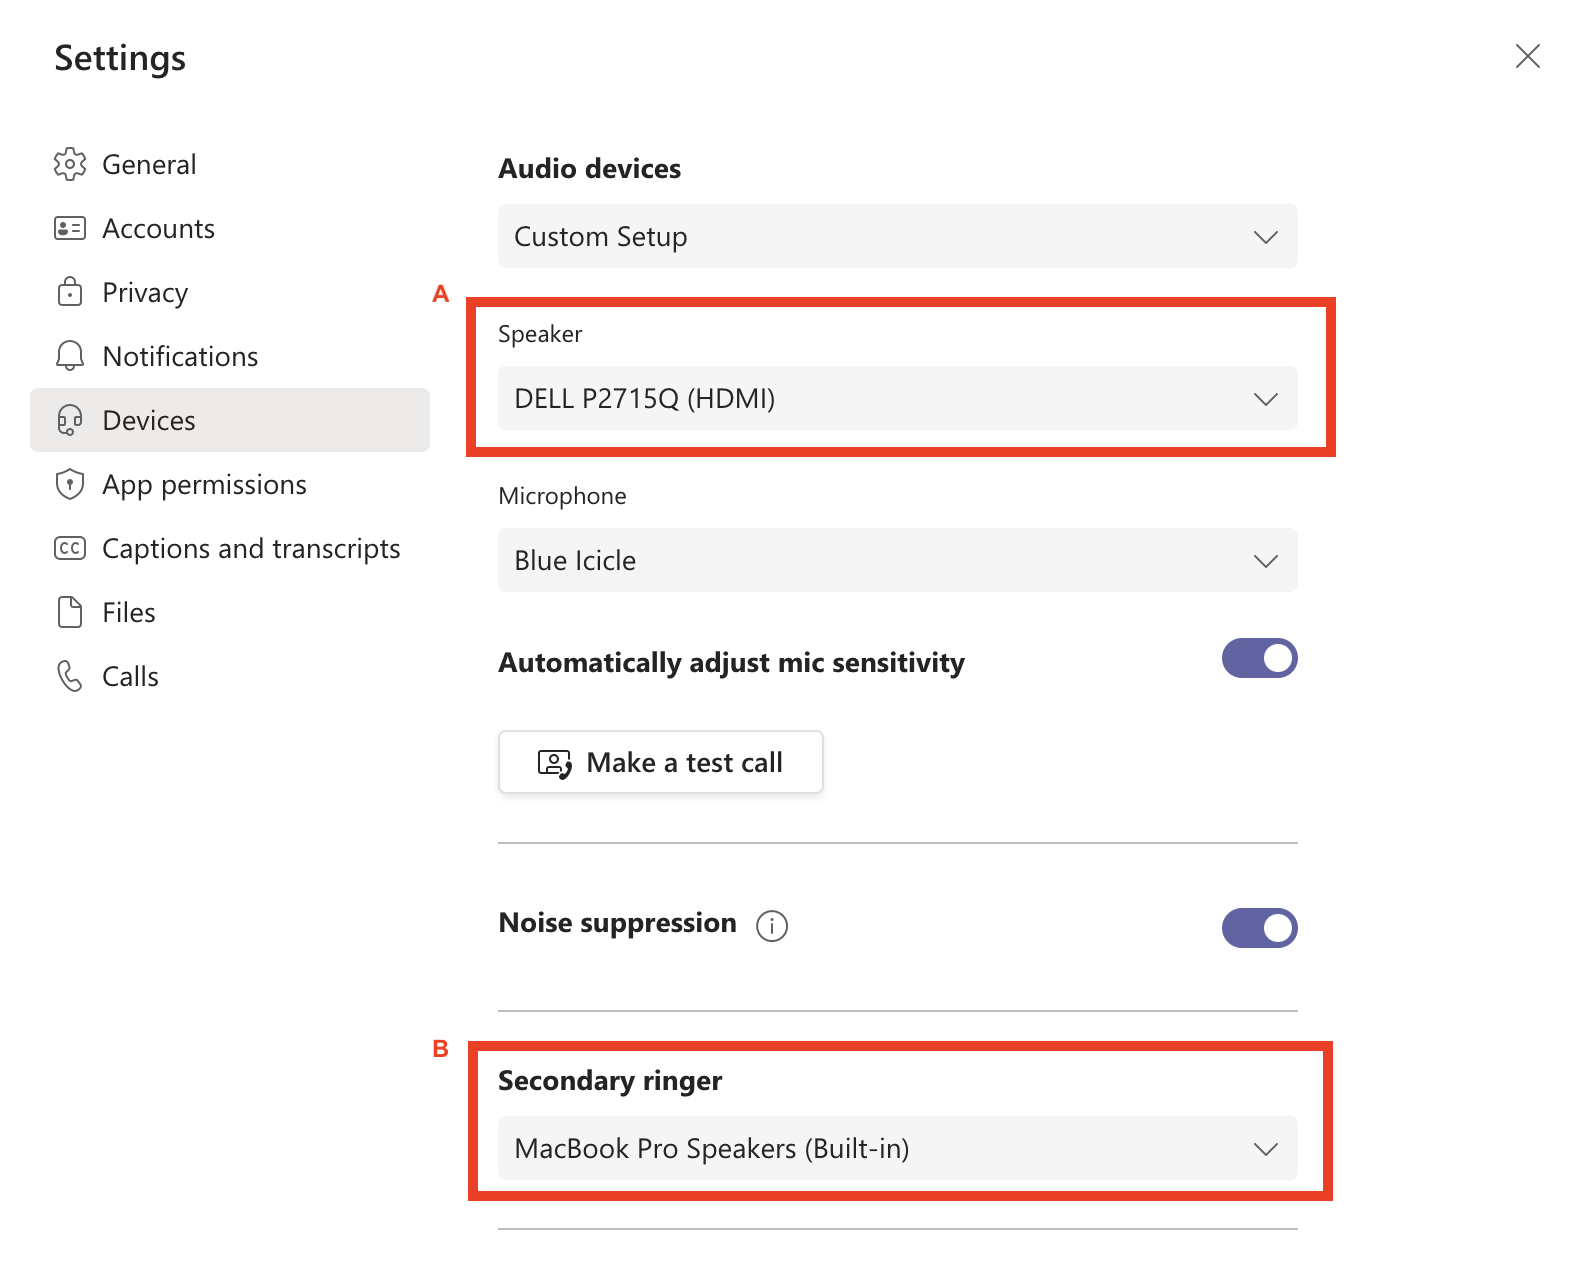Image resolution: width=1570 pixels, height=1270 pixels.
Task: Expand the Speaker DELL P2715Q dropdown
Action: (897, 398)
